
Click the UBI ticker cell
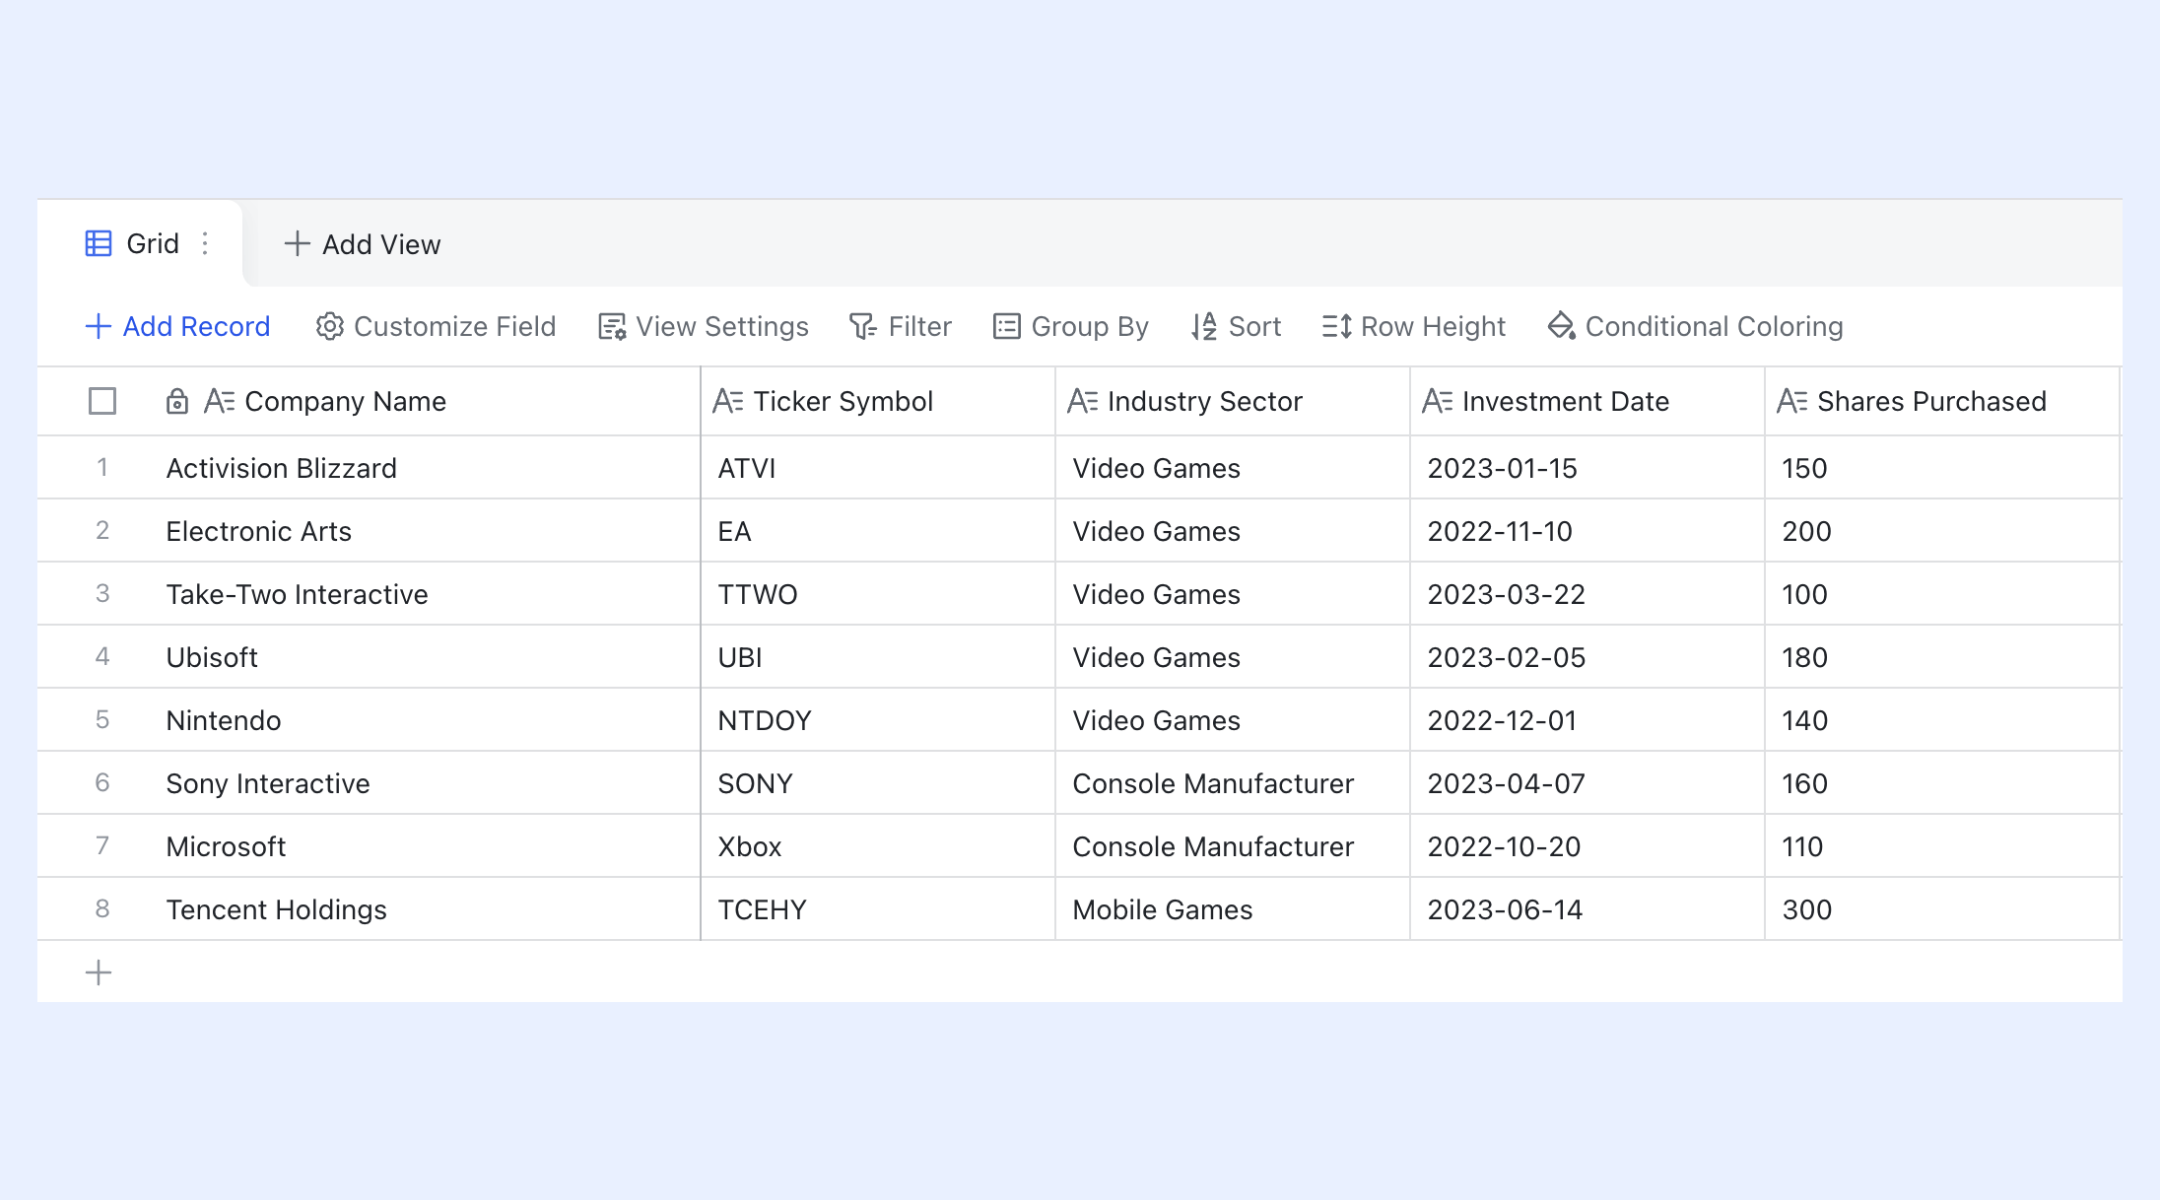tap(878, 657)
